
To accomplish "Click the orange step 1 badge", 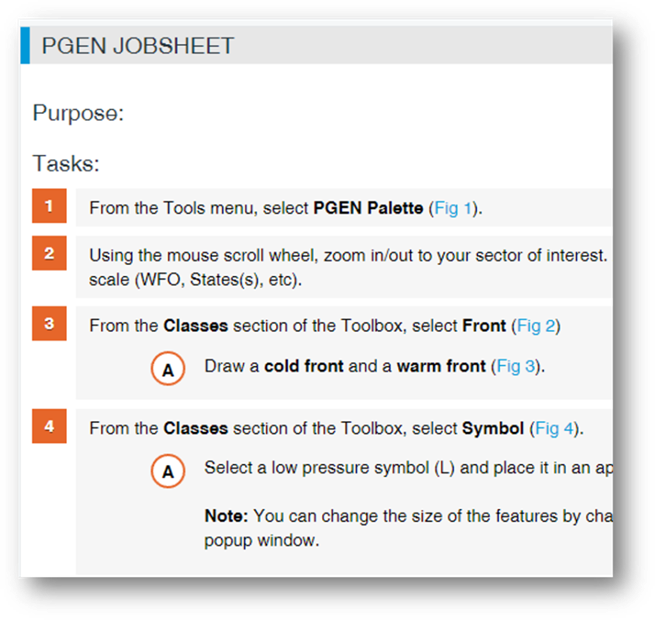I will (x=49, y=206).
